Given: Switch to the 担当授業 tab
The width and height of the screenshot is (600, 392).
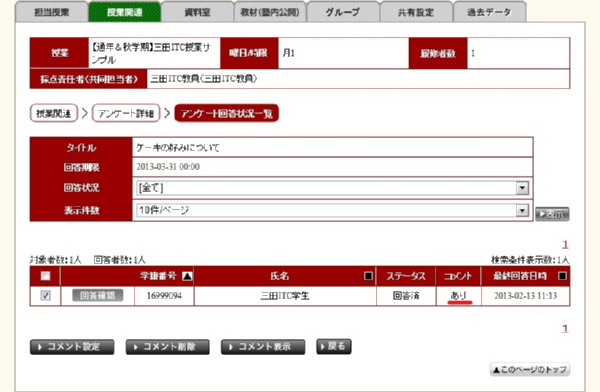Looking at the screenshot, I should 52,12.
